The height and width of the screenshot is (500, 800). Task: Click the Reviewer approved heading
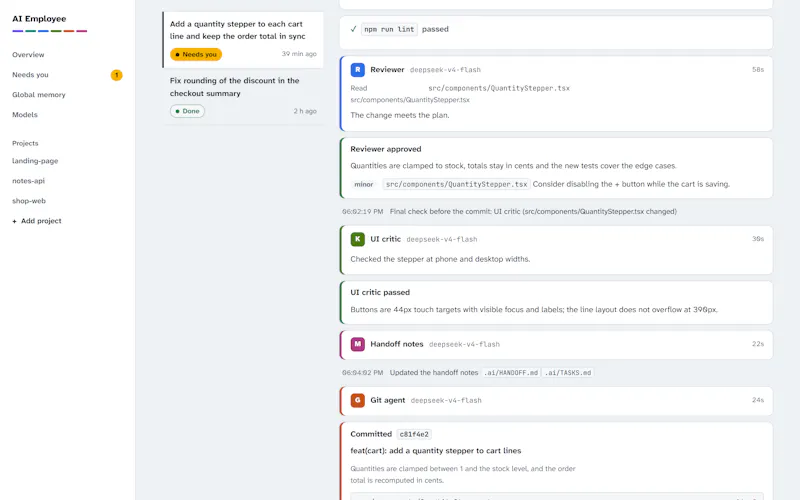pos(386,149)
